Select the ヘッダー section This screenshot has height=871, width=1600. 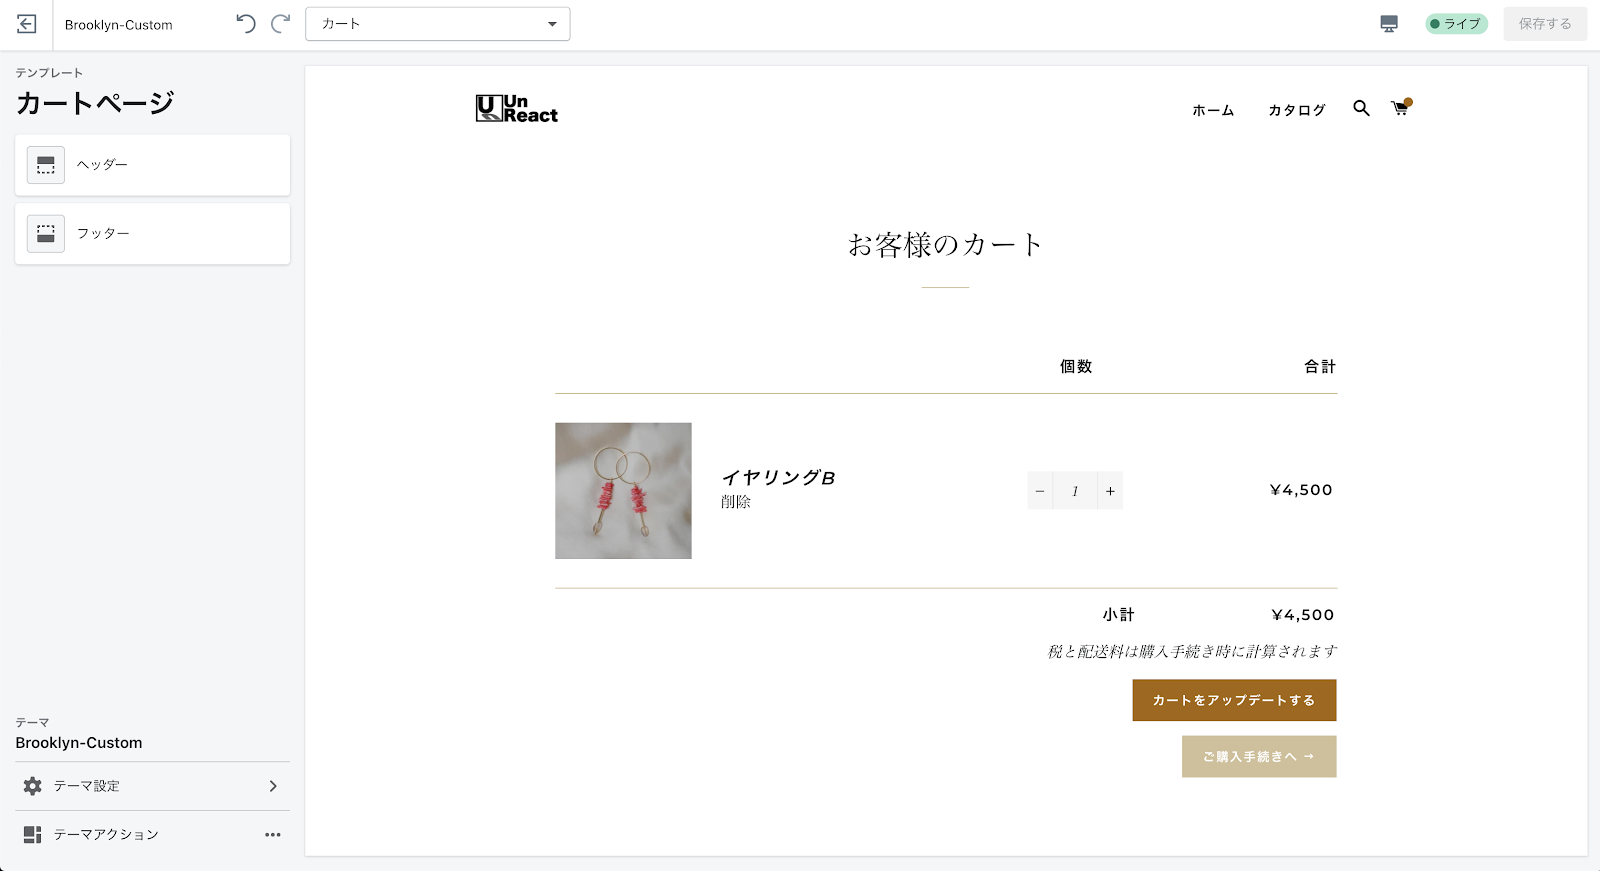[x=152, y=165]
